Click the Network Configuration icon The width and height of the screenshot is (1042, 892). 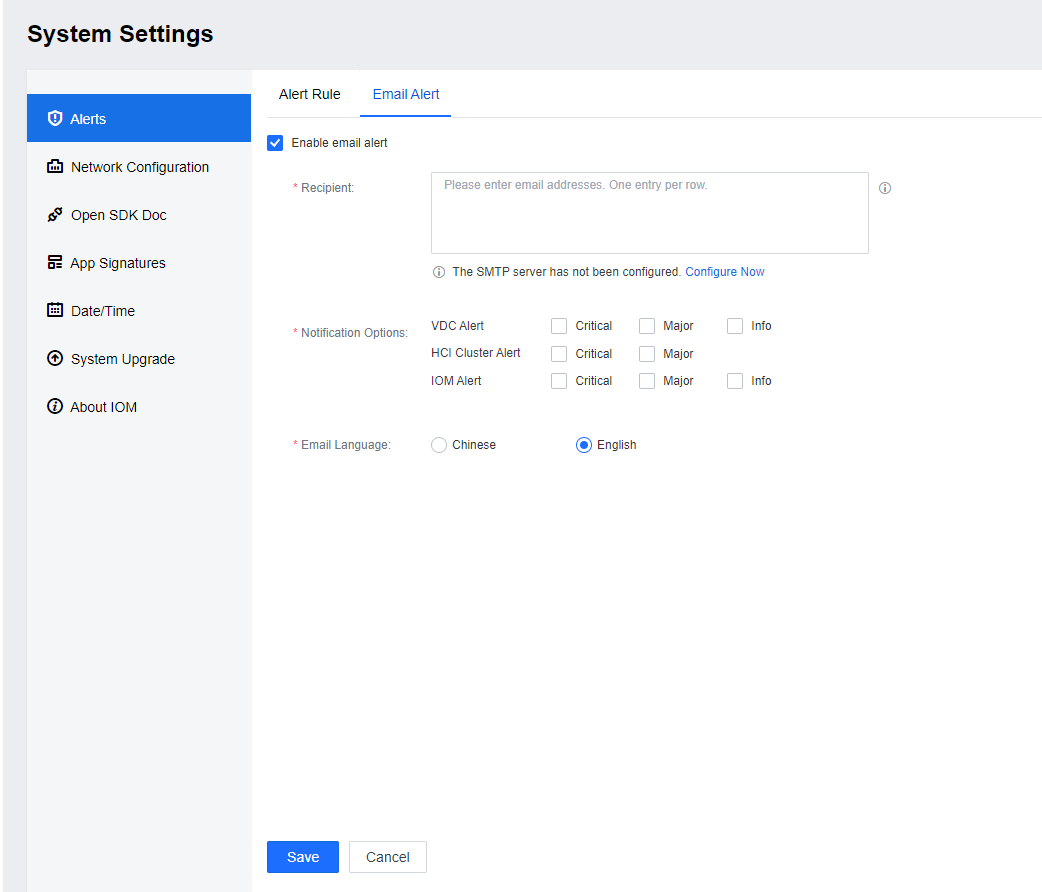(x=55, y=167)
